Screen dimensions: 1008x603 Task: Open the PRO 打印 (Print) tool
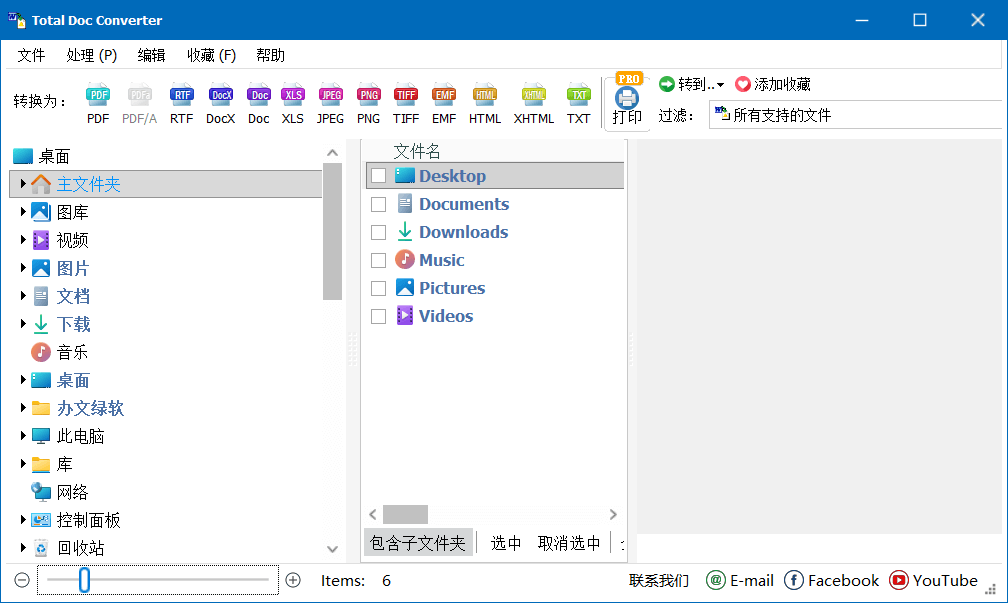(x=627, y=100)
